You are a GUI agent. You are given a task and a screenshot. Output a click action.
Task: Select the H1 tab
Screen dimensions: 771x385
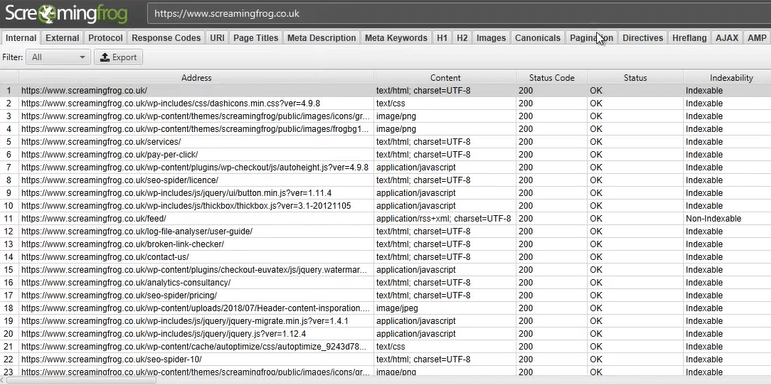click(442, 38)
